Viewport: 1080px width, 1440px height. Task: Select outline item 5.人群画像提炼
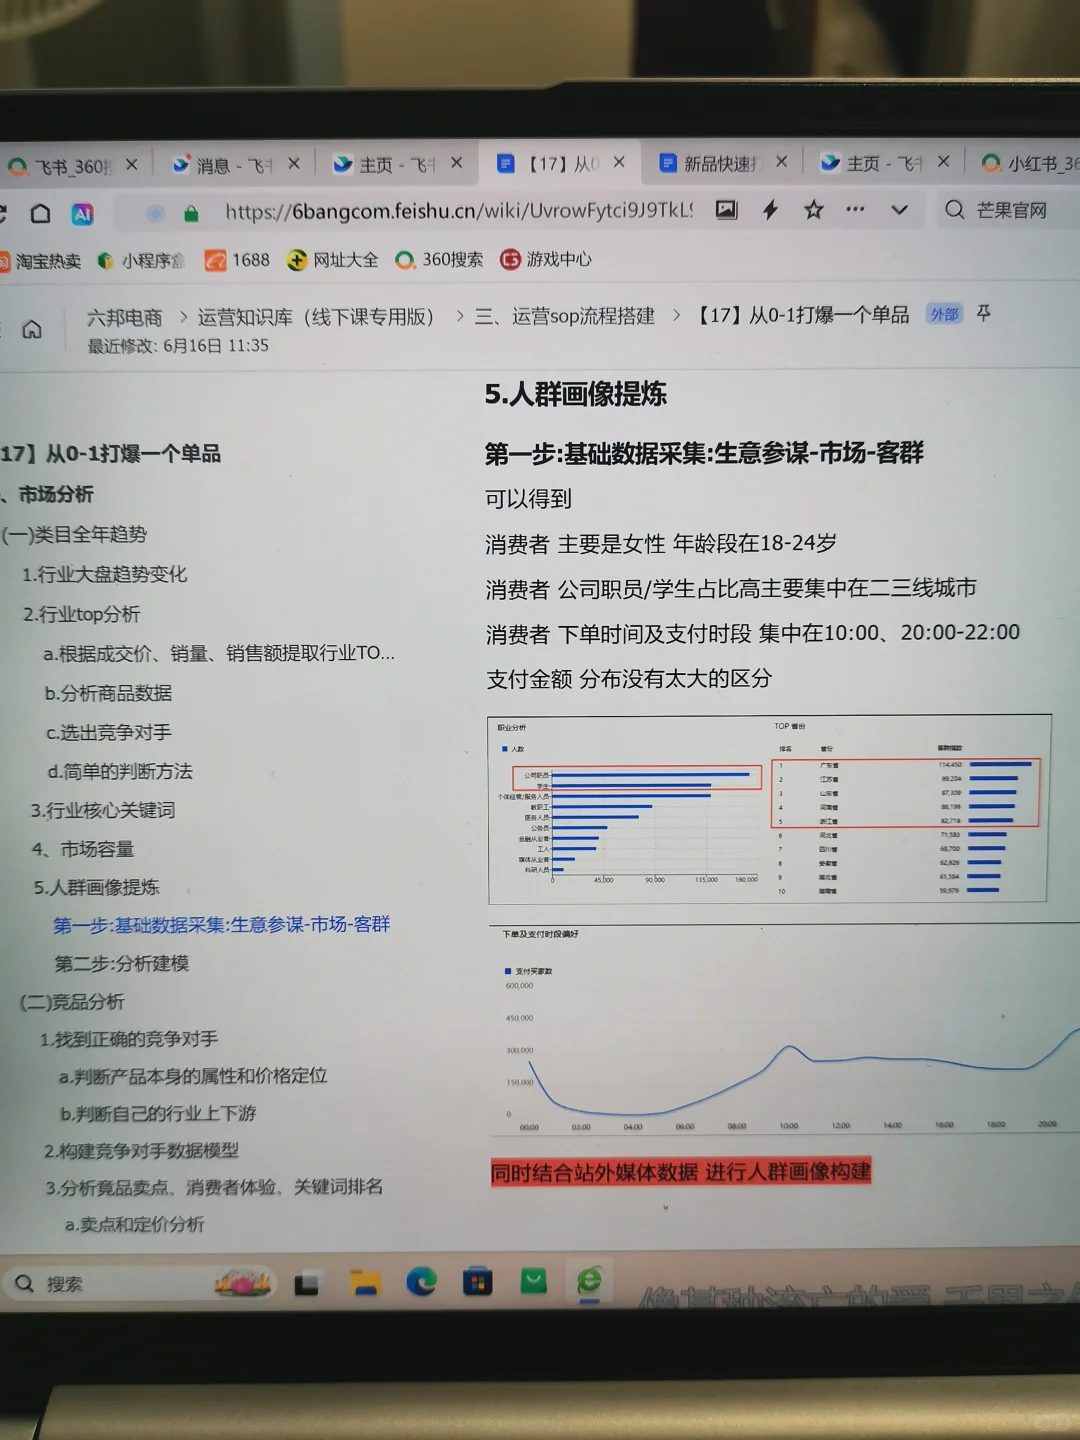97,887
